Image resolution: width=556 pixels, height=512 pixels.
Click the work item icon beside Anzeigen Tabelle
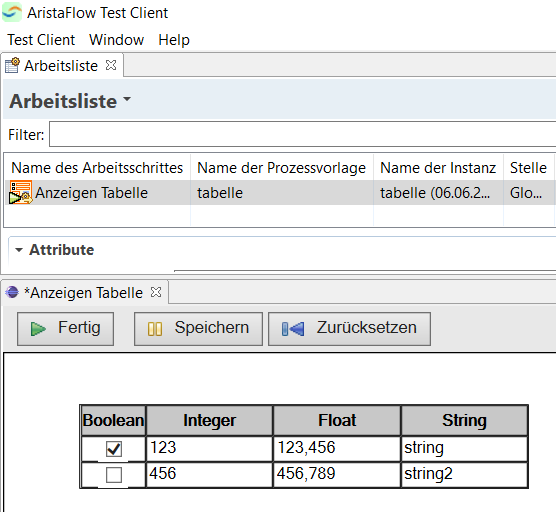point(21,193)
